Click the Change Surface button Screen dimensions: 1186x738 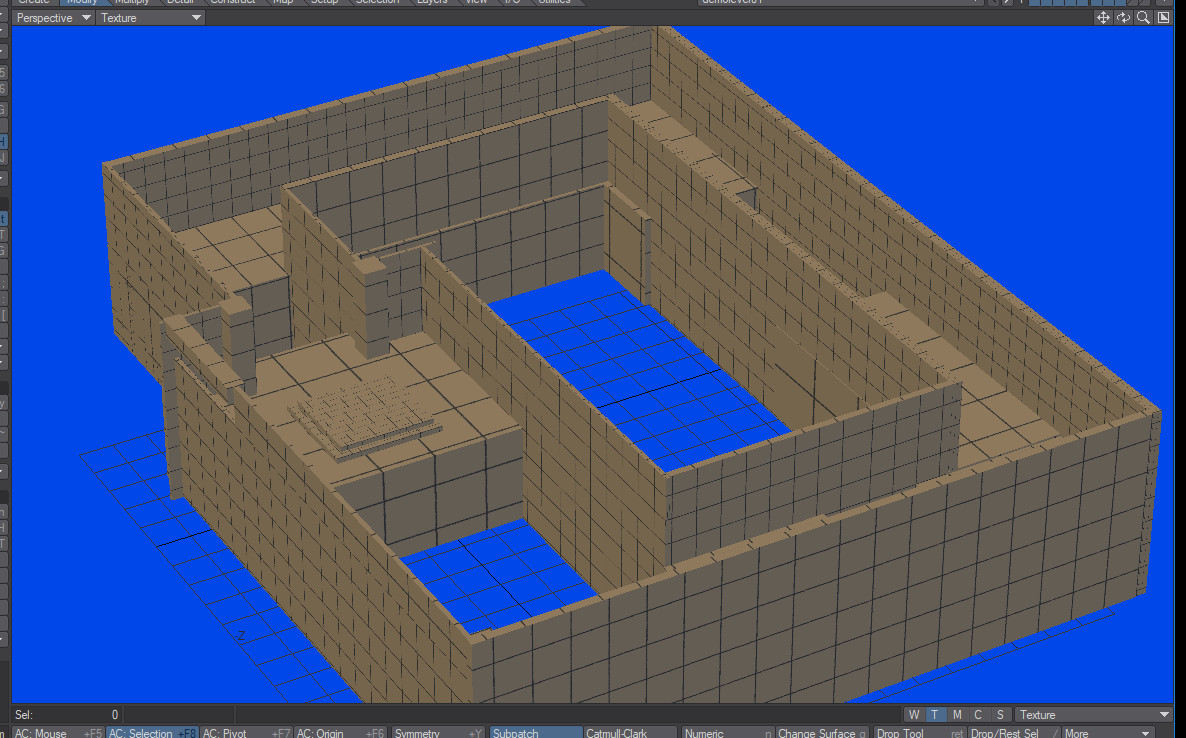[822, 733]
